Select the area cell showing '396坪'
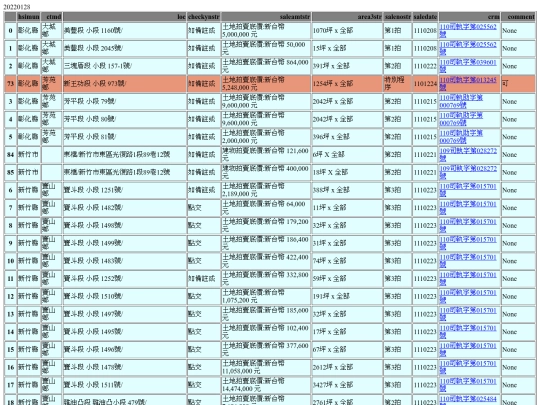Image resolution: width=540 pixels, height=405 pixels. click(347, 137)
